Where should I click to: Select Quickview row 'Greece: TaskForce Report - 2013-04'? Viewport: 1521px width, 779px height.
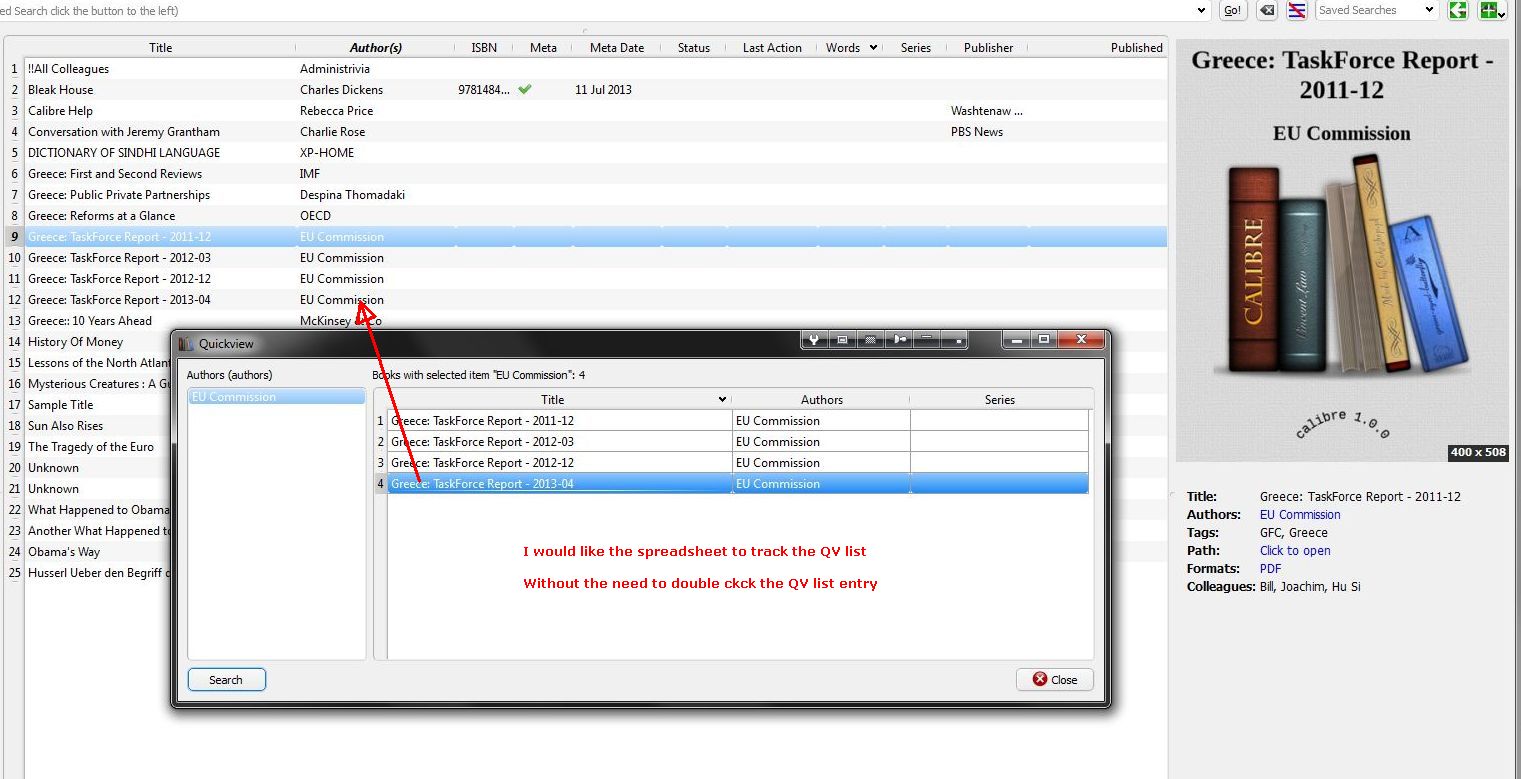coord(738,484)
